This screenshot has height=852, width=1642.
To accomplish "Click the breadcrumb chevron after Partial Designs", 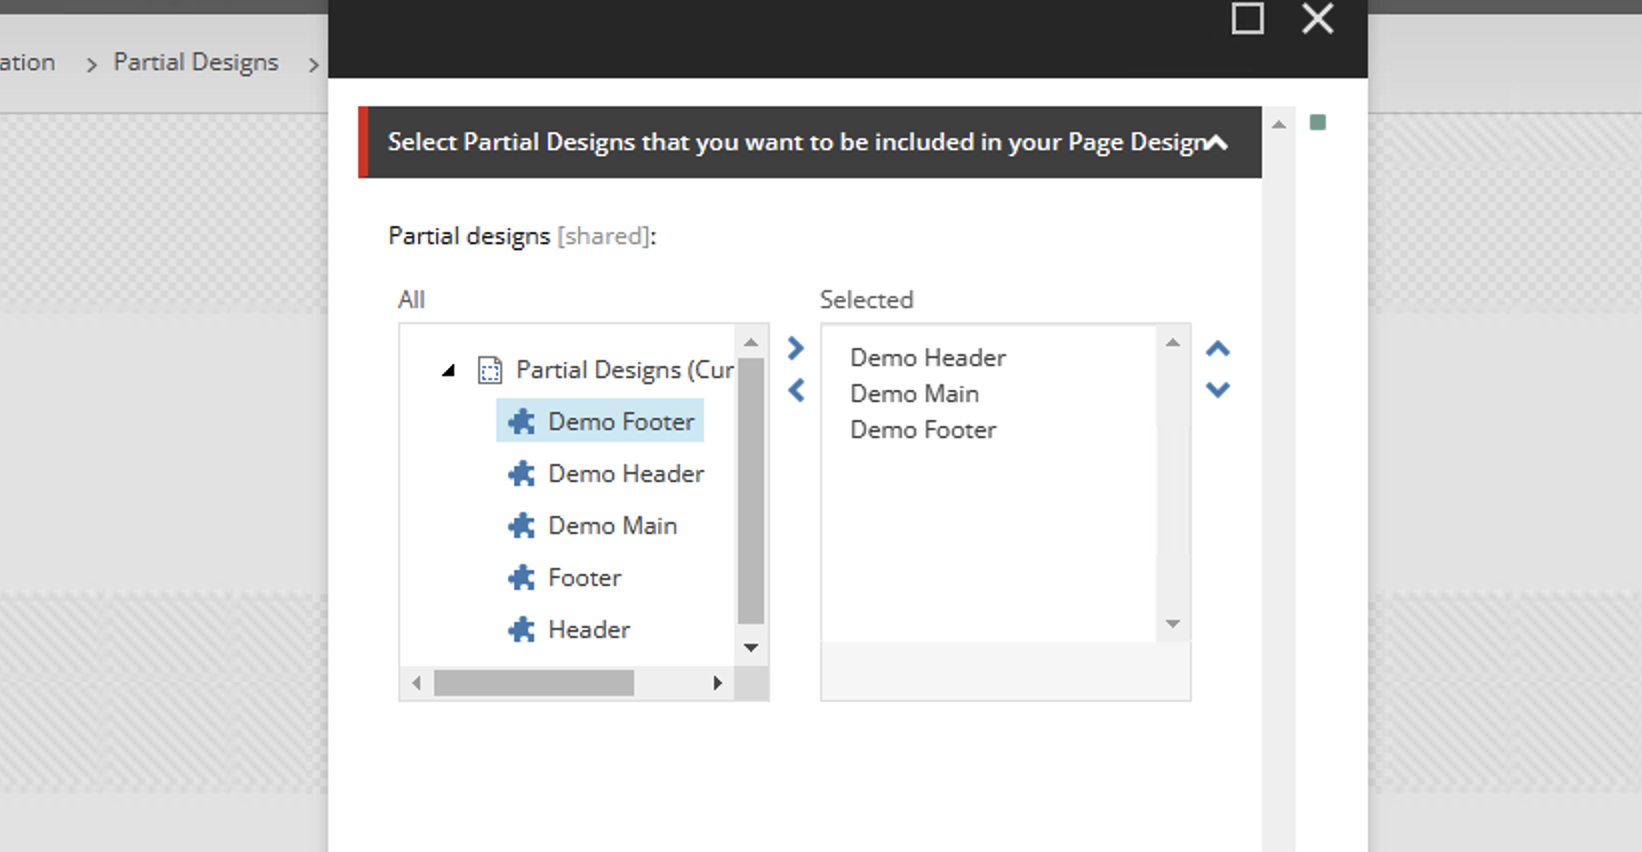I will pyautogui.click(x=314, y=65).
